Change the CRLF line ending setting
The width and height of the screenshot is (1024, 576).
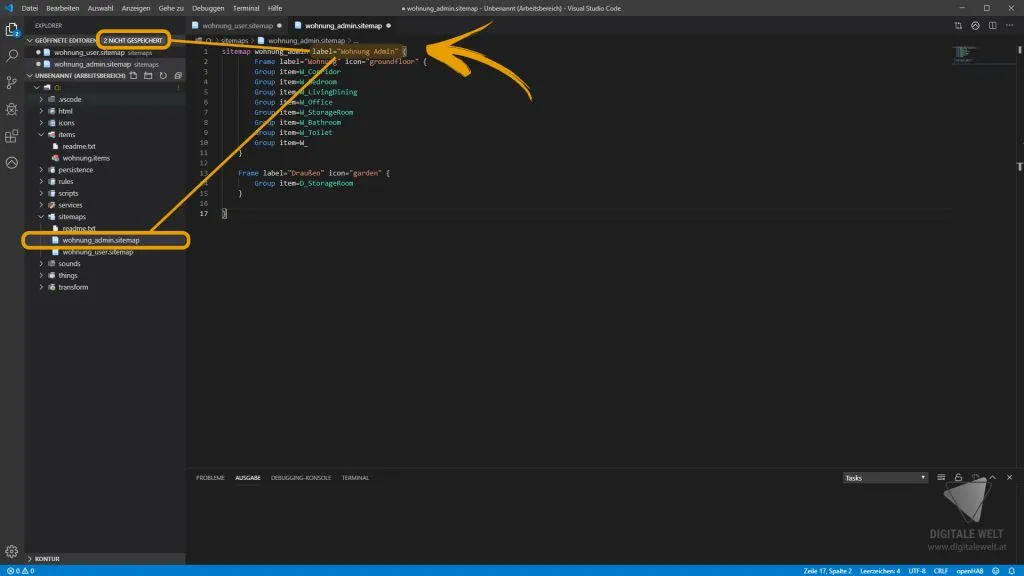point(940,571)
